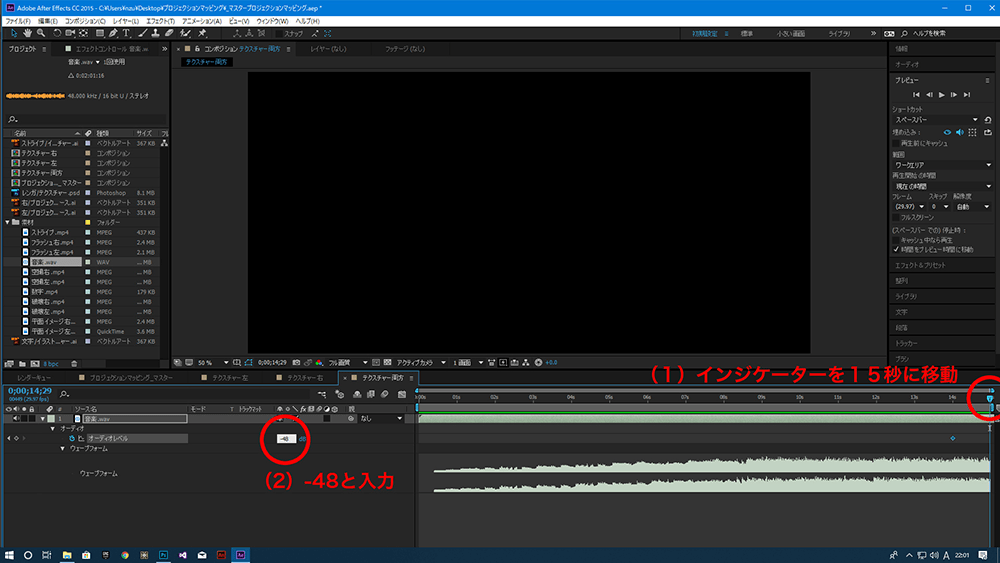Open the ワークエリア range dropdown
This screenshot has width=1000, height=563.
tap(940, 165)
